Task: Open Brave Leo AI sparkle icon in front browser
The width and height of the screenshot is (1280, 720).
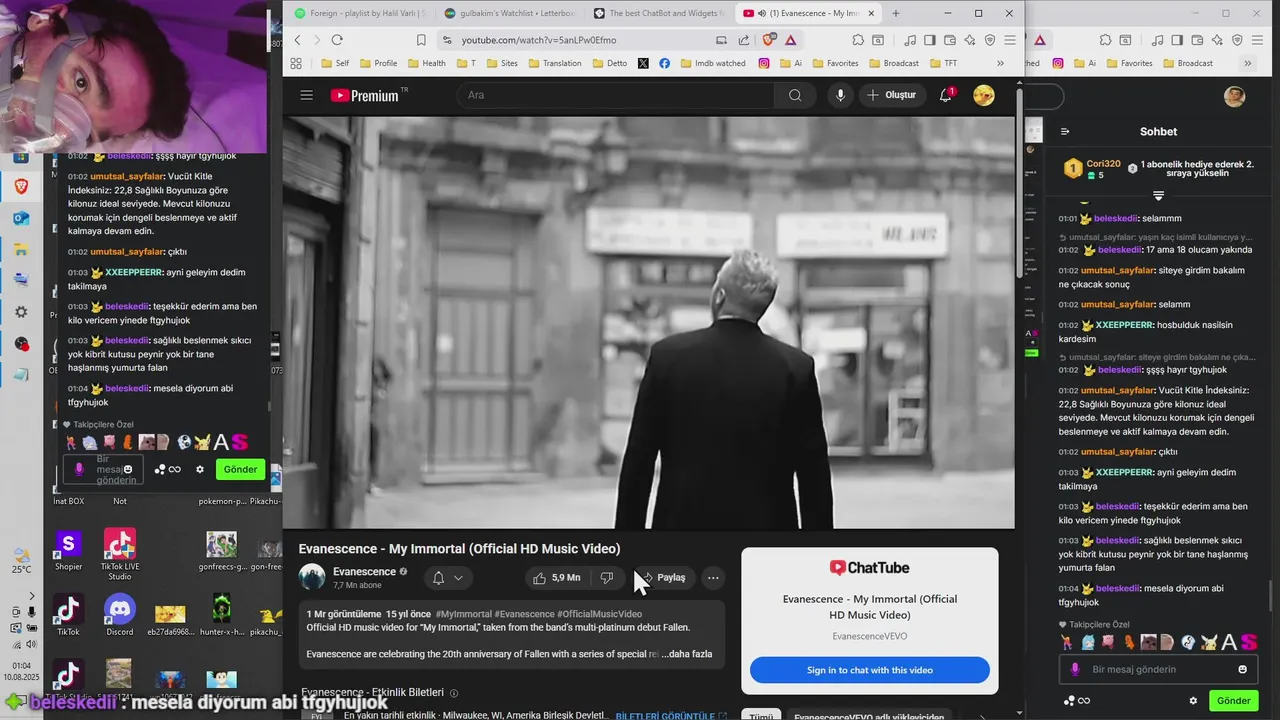Action: [x=969, y=40]
